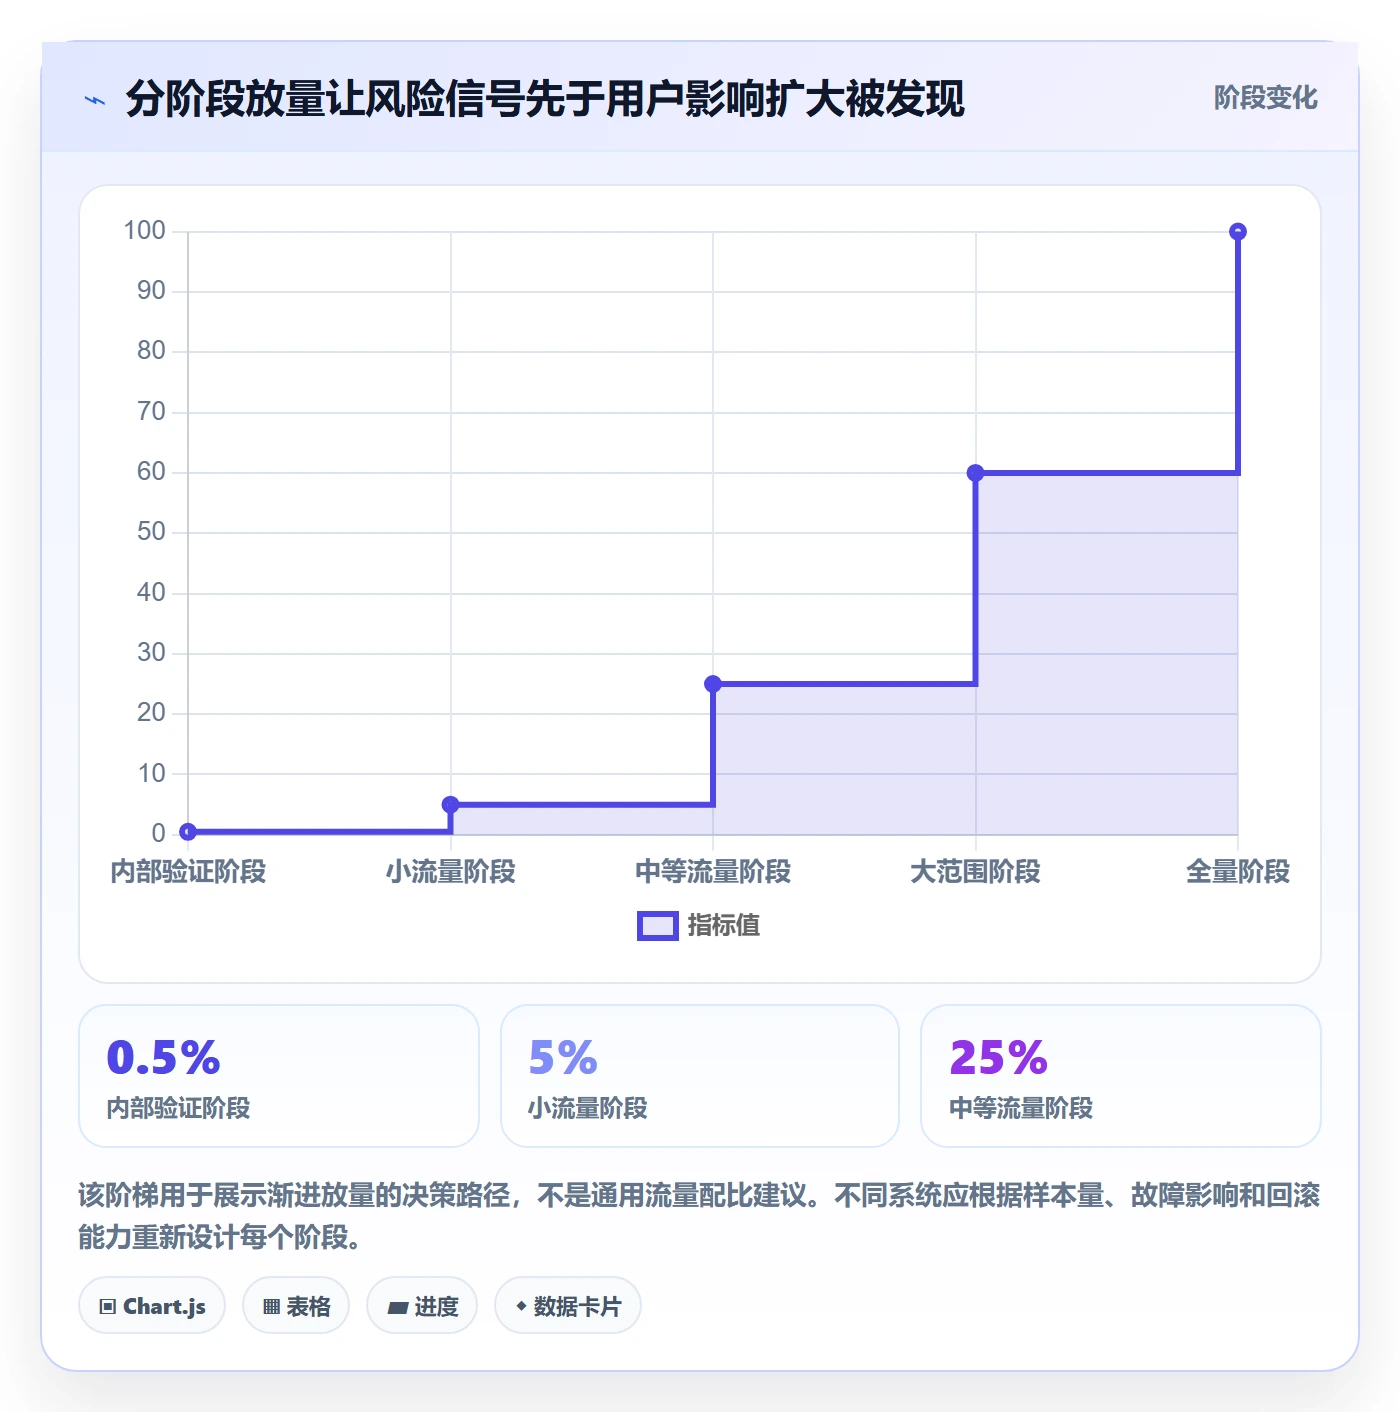Select the 0.5% 内部验证阶段 data card
Image resolution: width=1400 pixels, height=1412 pixels.
coord(279,1076)
